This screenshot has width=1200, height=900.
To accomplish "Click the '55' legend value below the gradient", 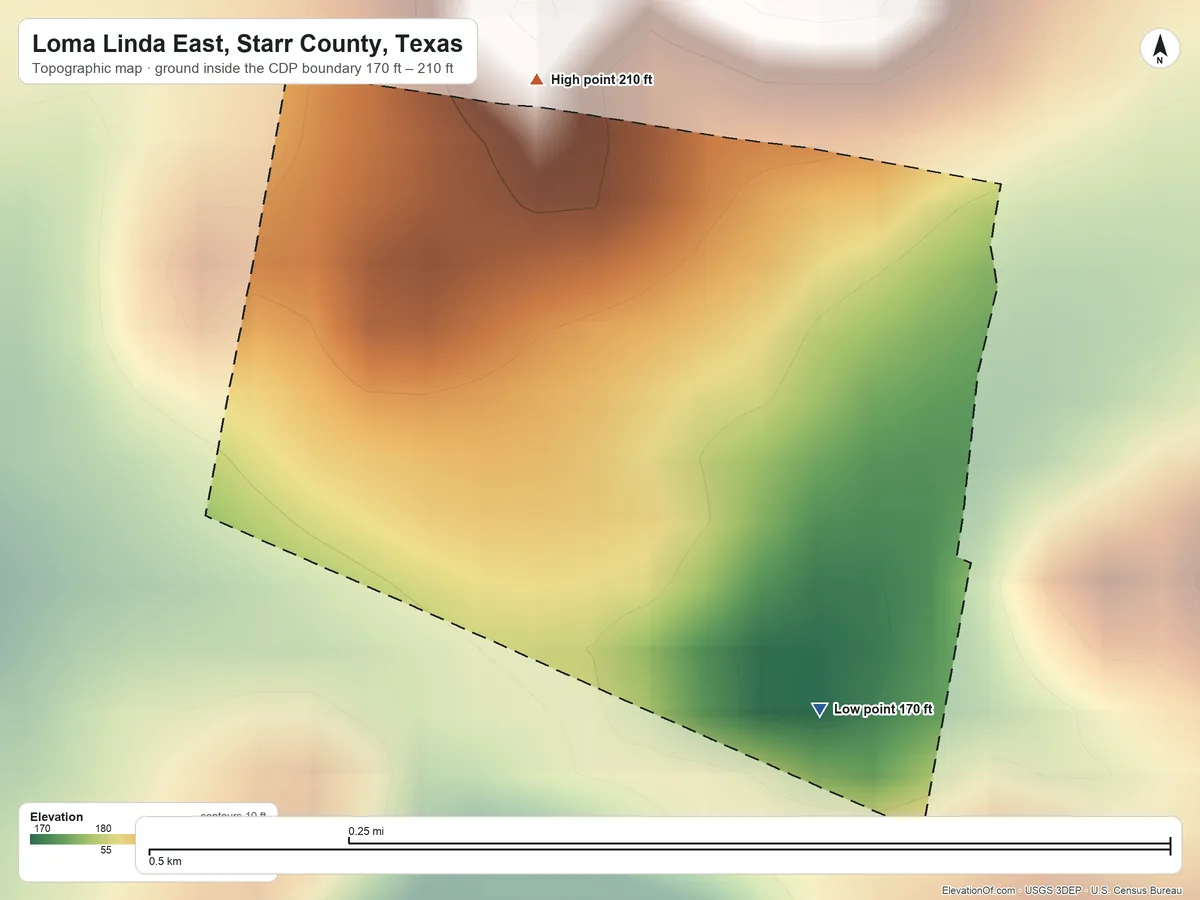I will point(106,850).
